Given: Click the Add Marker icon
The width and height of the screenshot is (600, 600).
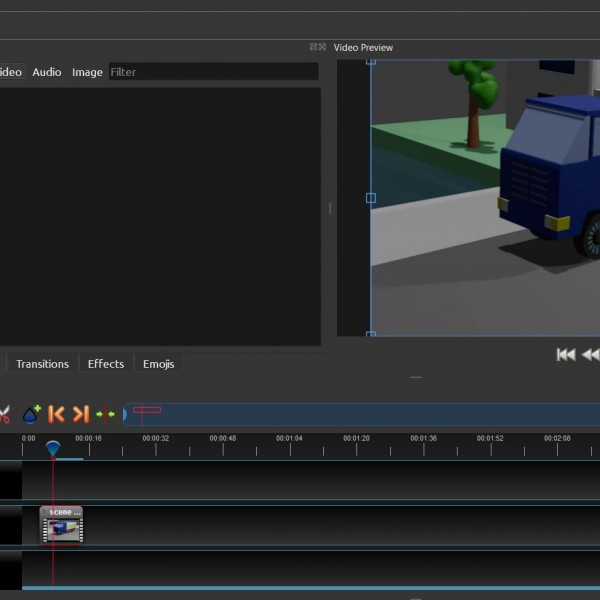Looking at the screenshot, I should (x=31, y=414).
